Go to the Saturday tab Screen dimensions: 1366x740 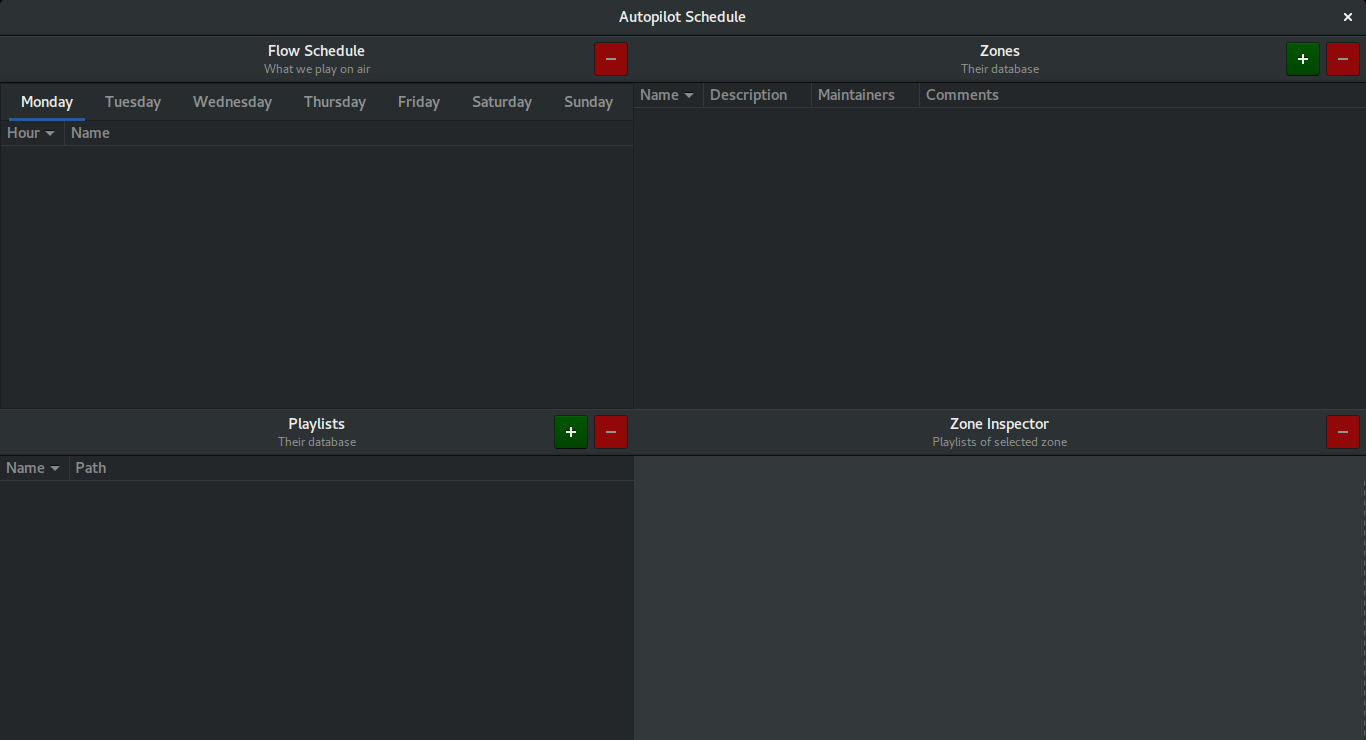pos(501,102)
